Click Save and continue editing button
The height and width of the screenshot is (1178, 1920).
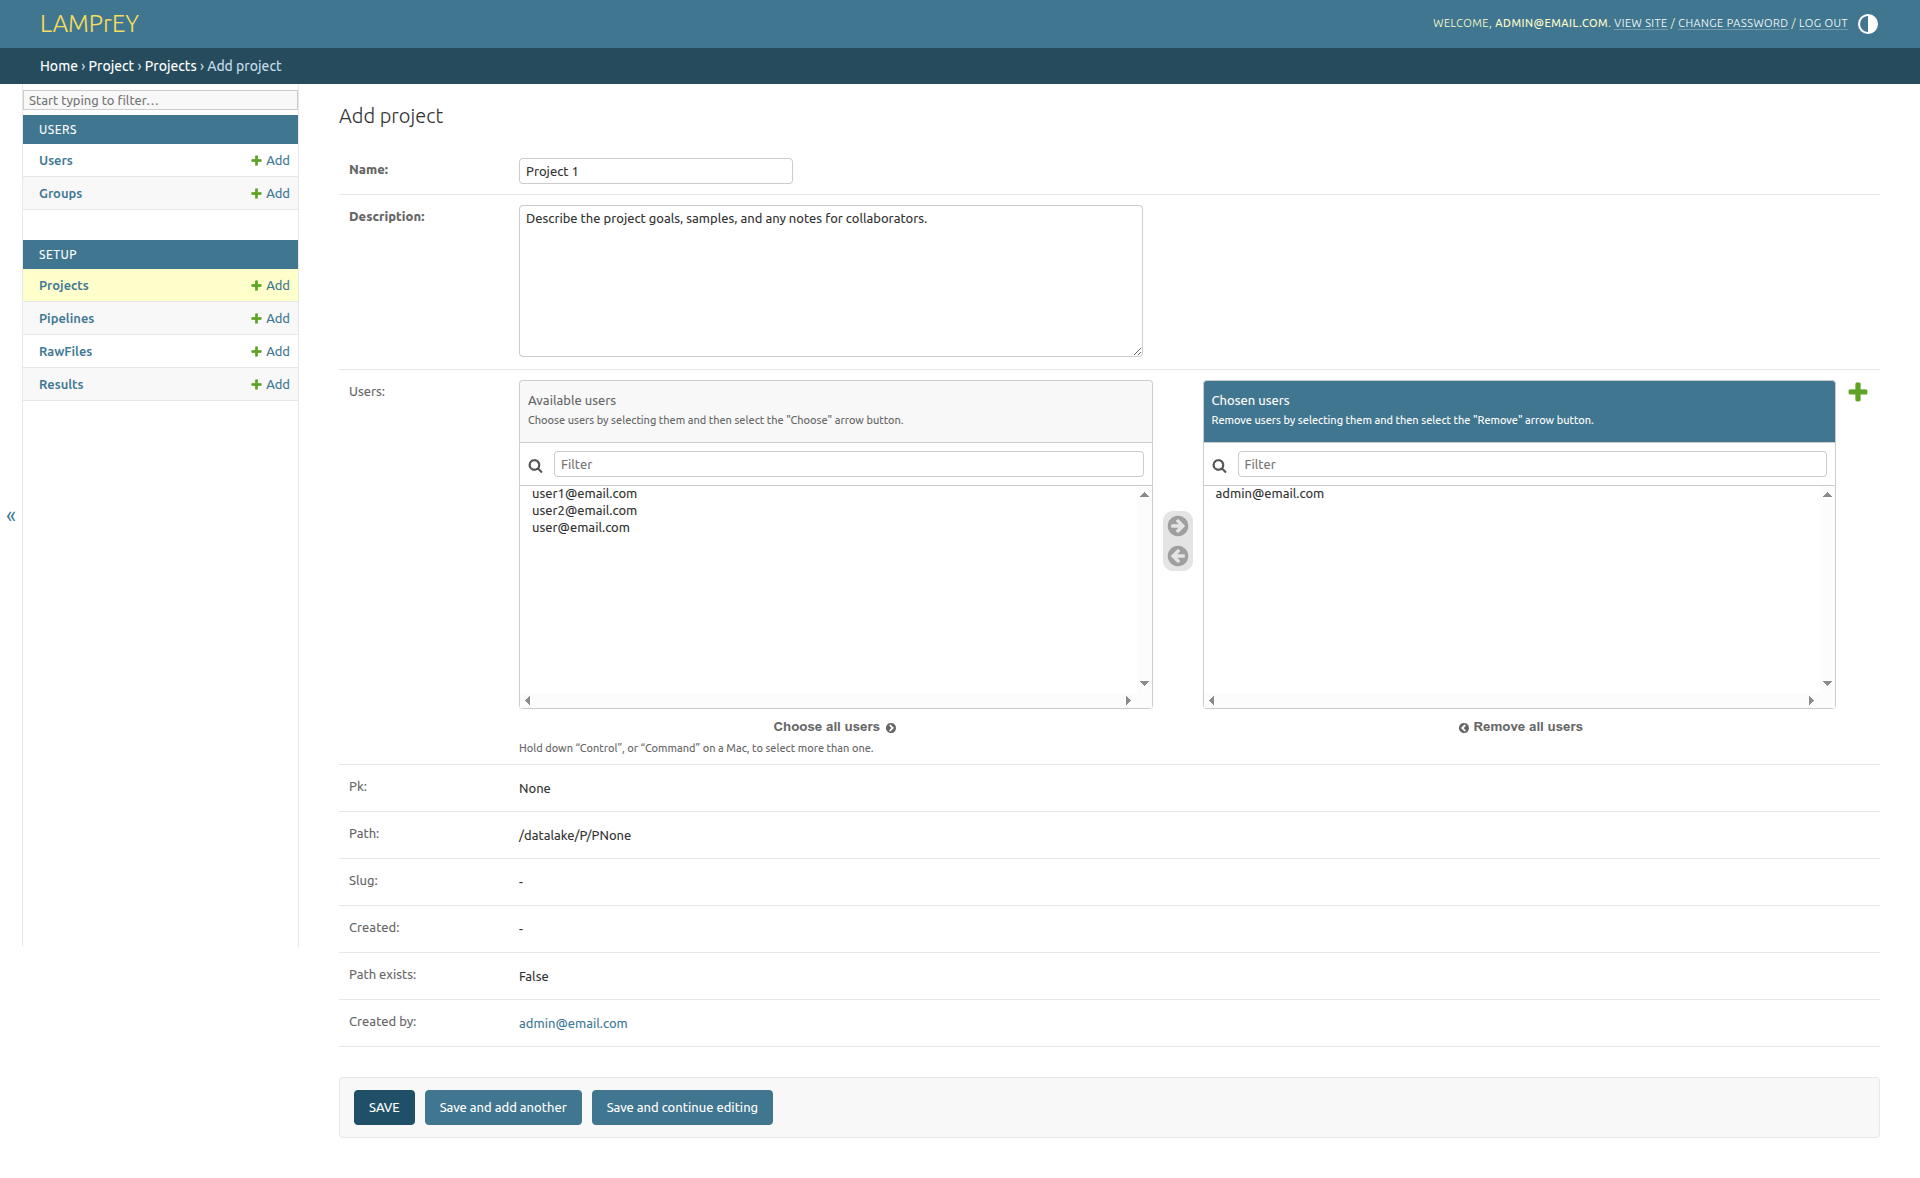click(681, 1107)
